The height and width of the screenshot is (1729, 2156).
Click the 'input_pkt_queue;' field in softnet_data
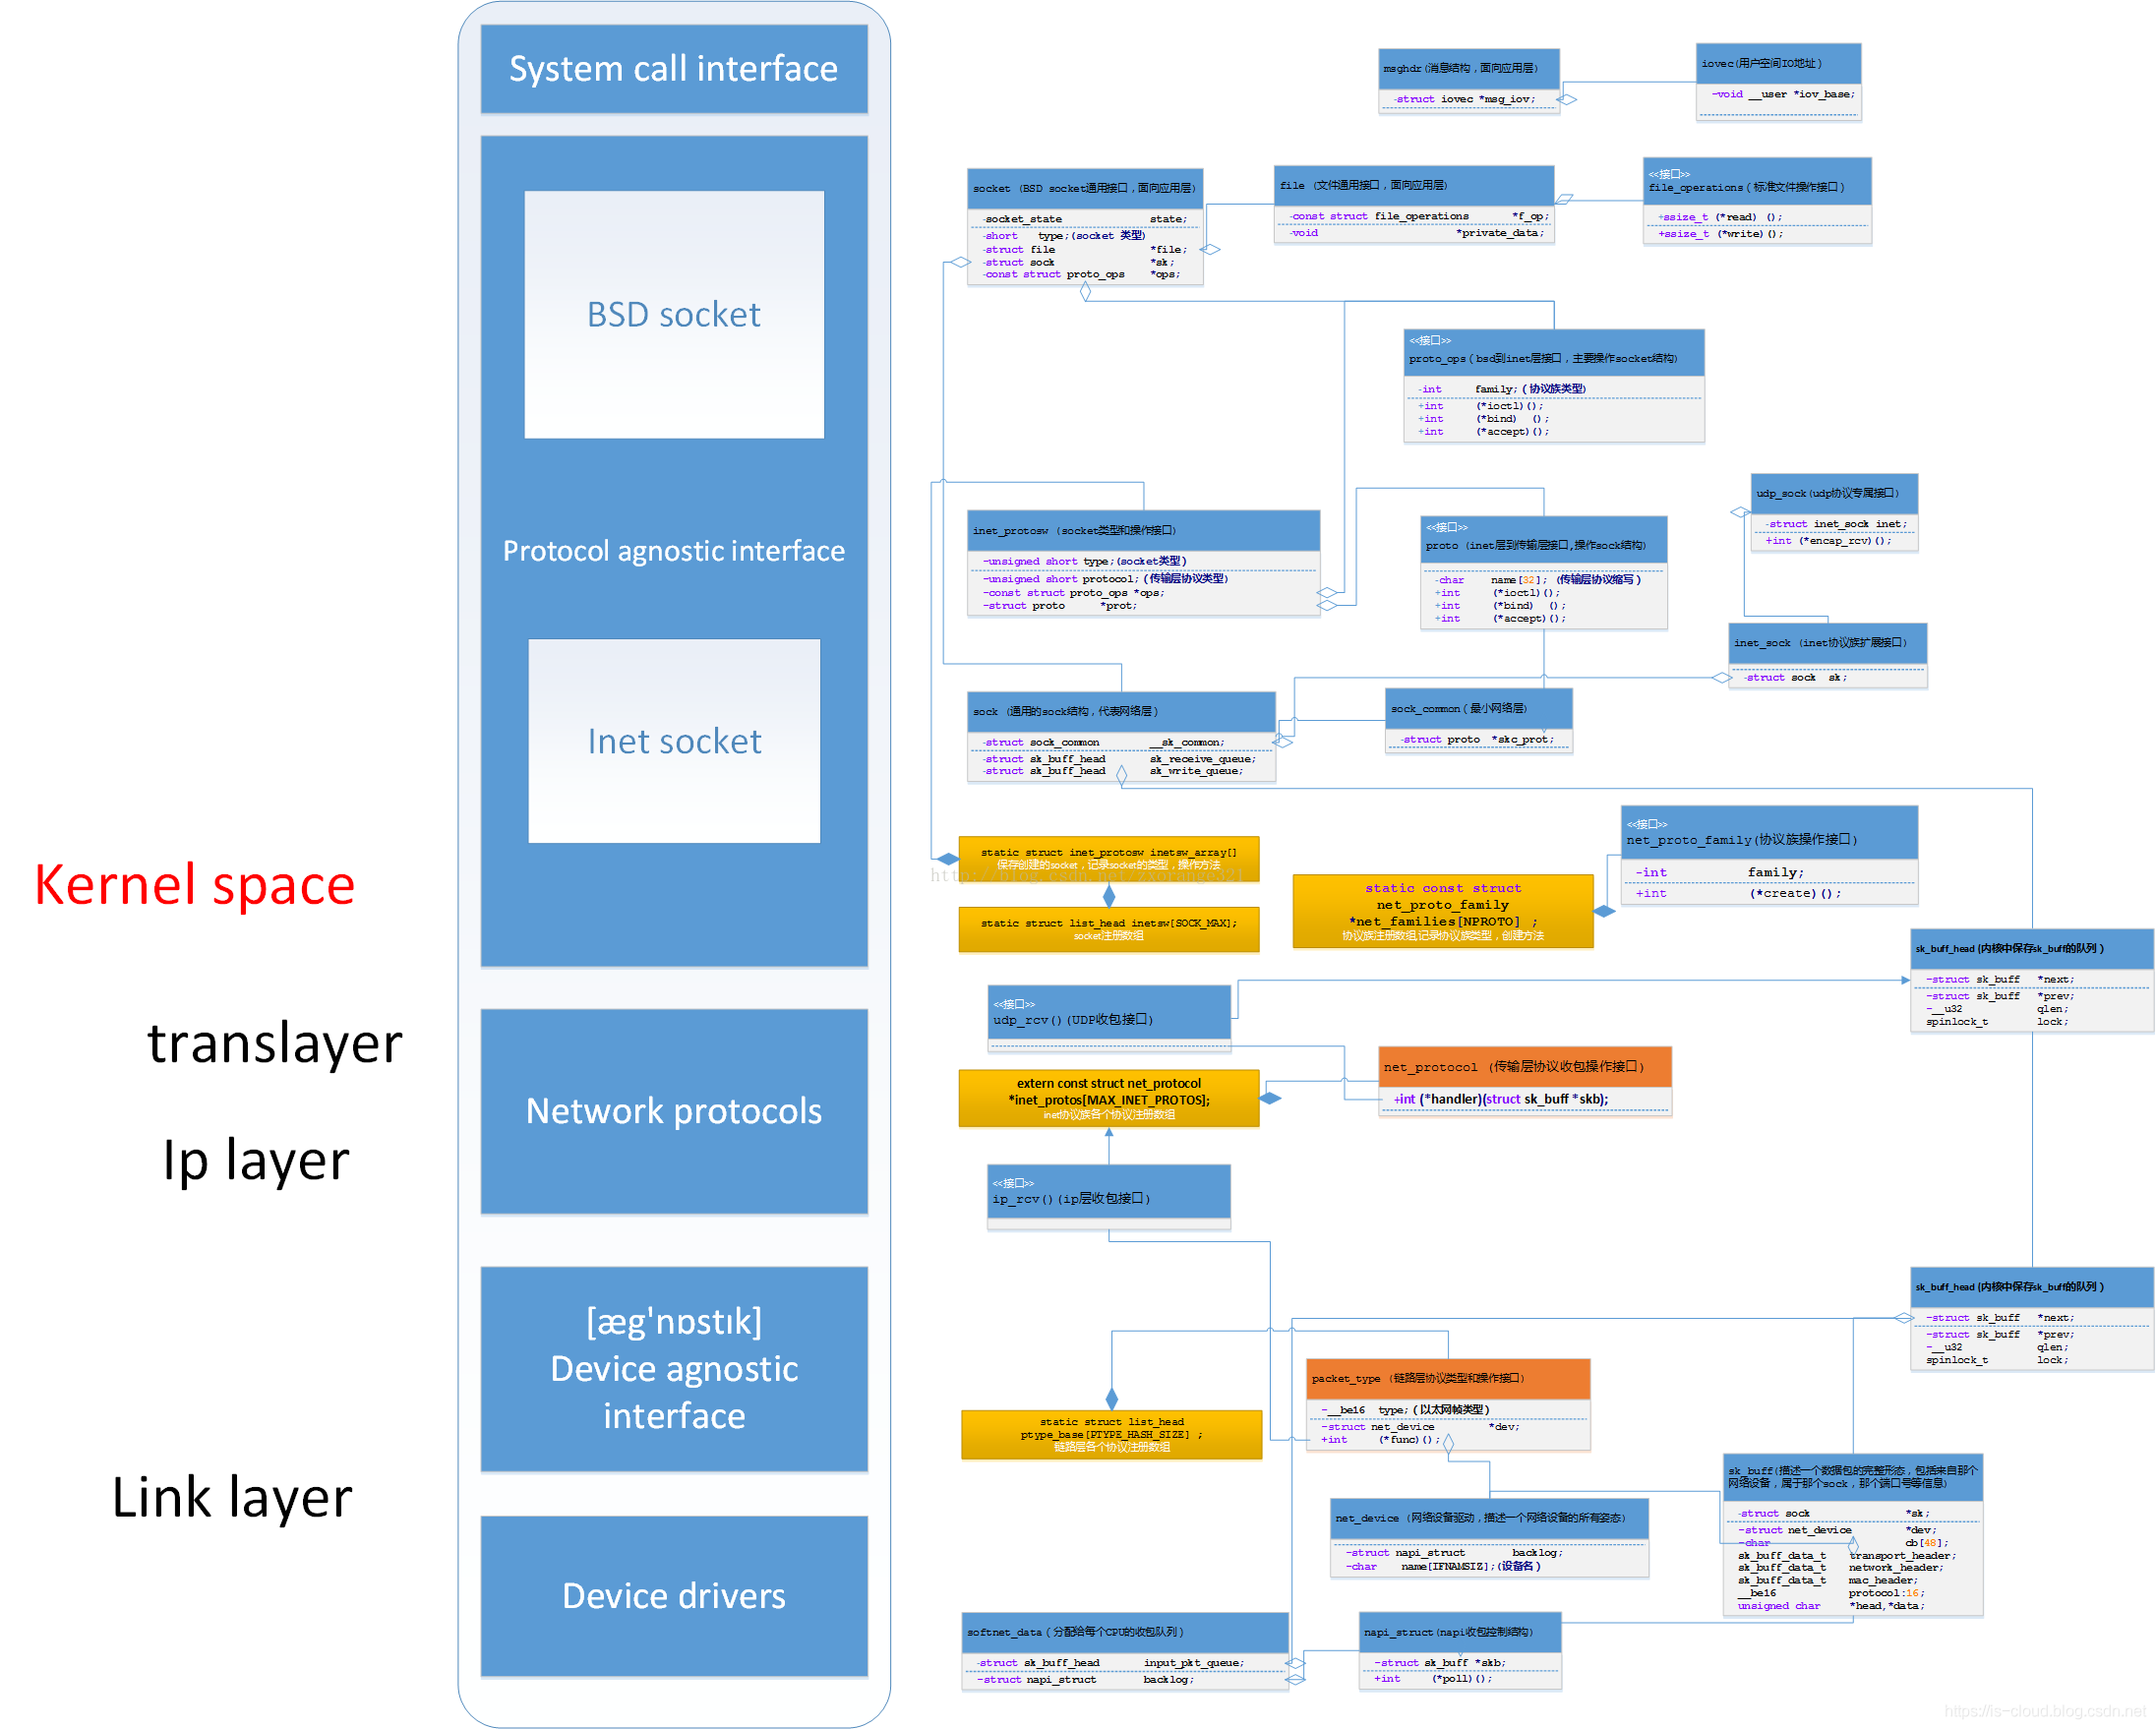click(1194, 1662)
